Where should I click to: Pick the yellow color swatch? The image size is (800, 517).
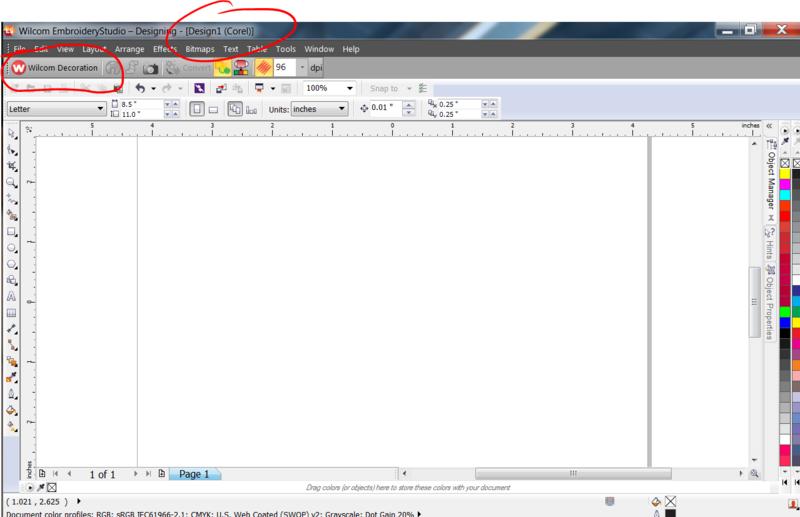tap(785, 174)
